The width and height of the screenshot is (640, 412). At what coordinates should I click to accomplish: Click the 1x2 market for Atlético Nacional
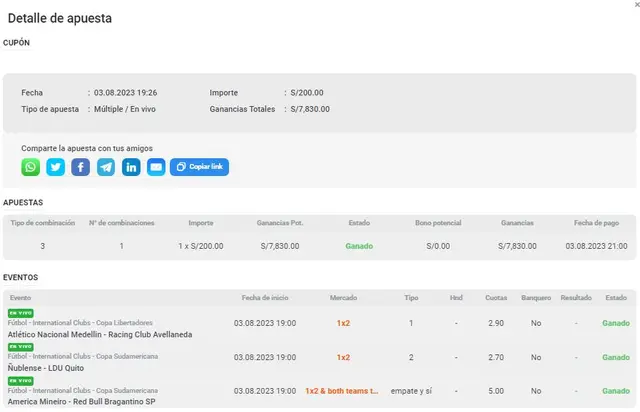coord(343,323)
